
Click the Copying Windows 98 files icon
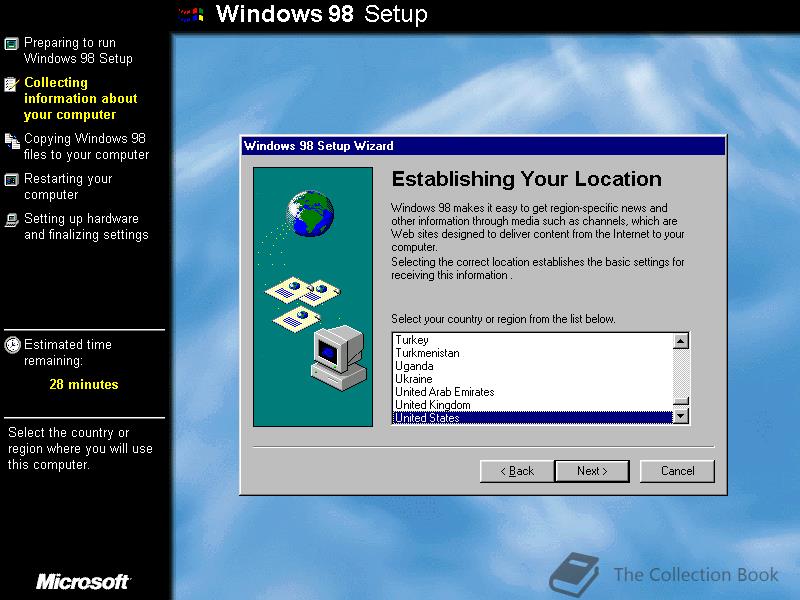point(12,141)
